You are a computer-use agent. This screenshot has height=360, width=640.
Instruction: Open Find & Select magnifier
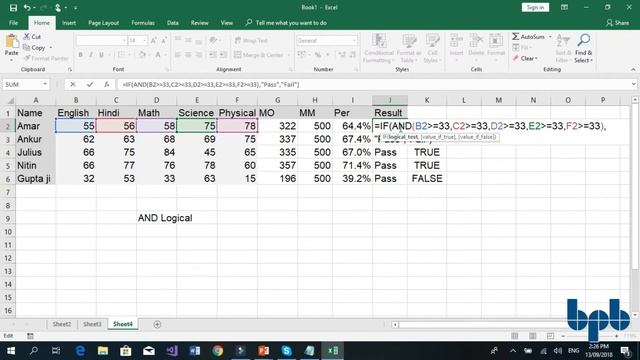click(583, 48)
